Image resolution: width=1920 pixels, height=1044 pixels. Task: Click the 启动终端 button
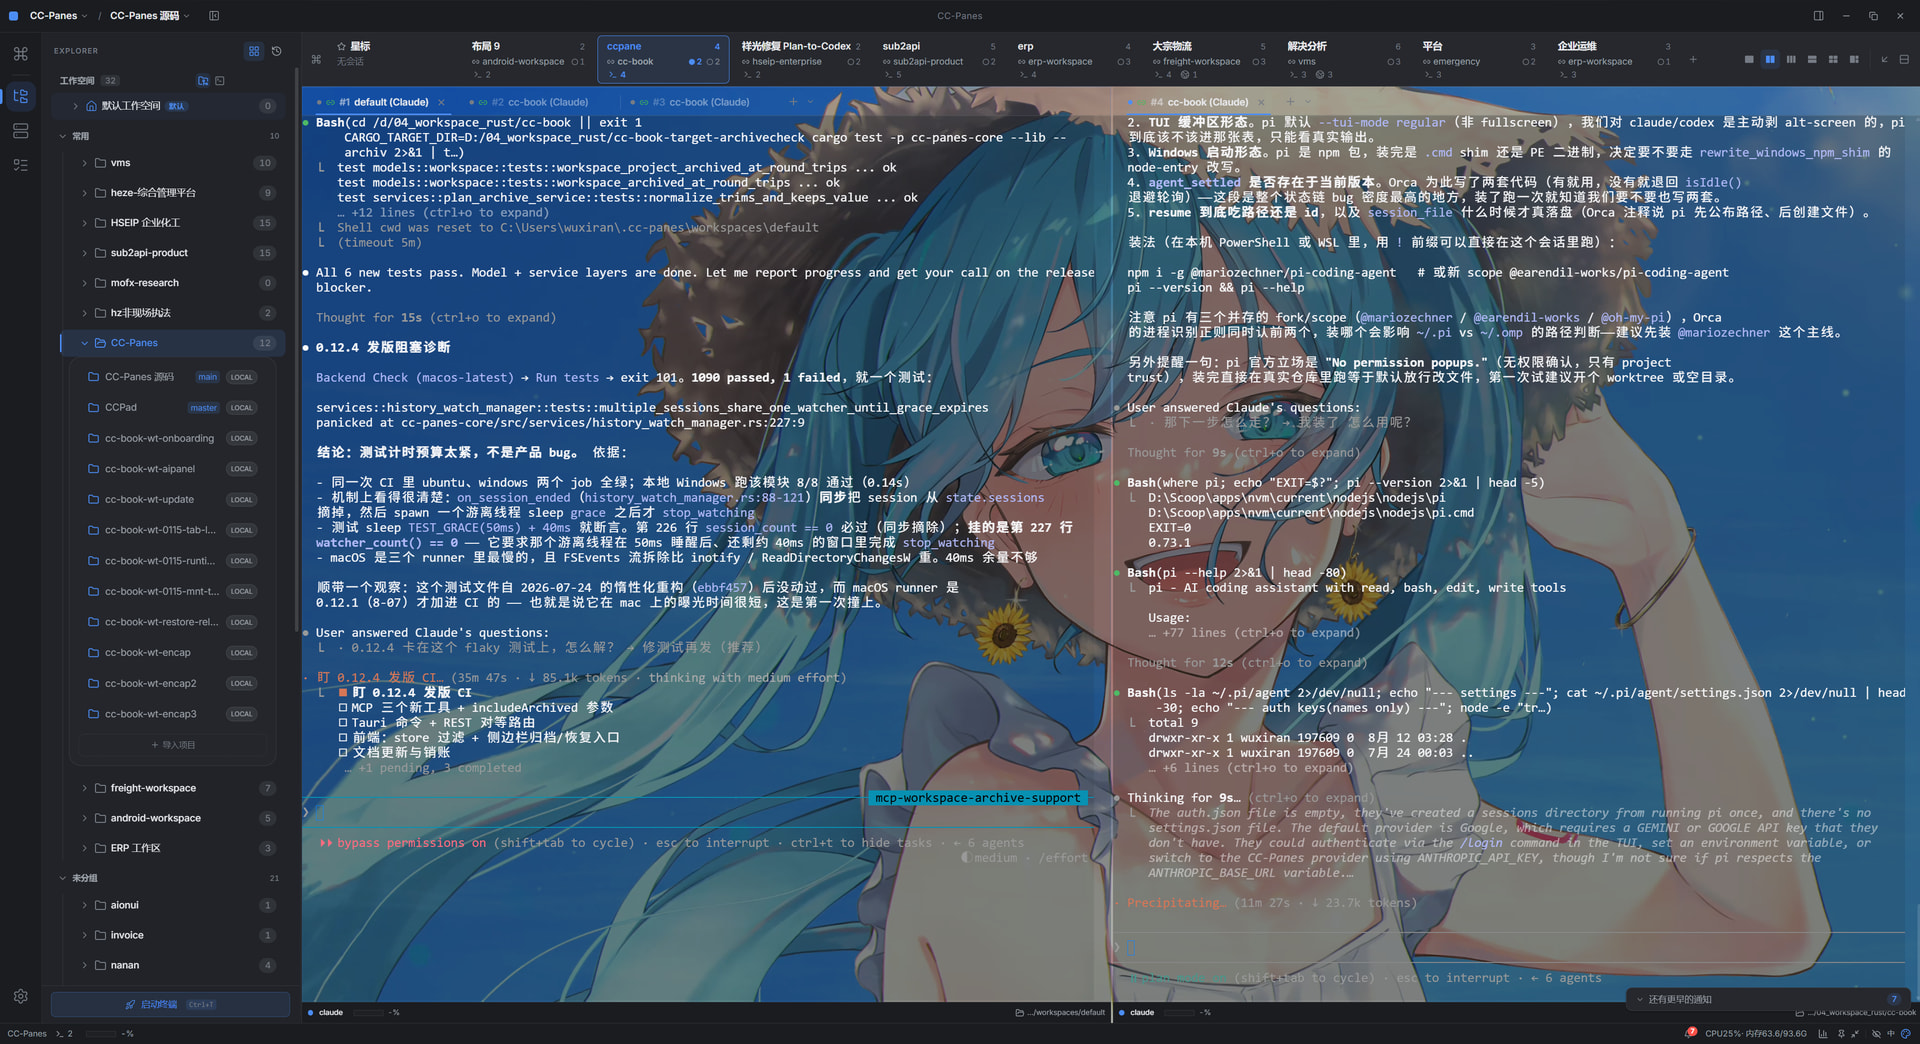(170, 1004)
